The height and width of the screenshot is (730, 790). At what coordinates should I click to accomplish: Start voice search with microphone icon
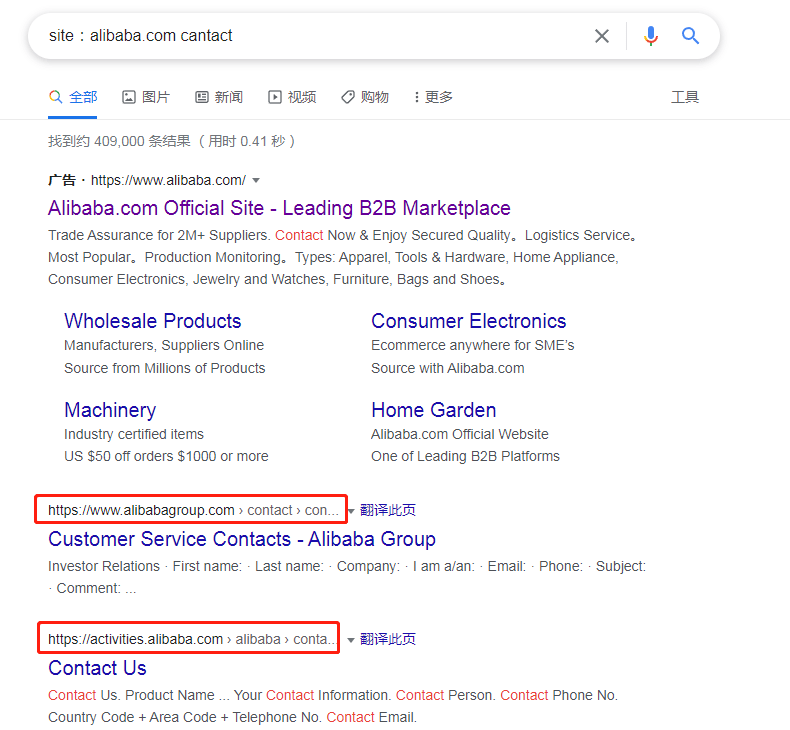click(650, 36)
